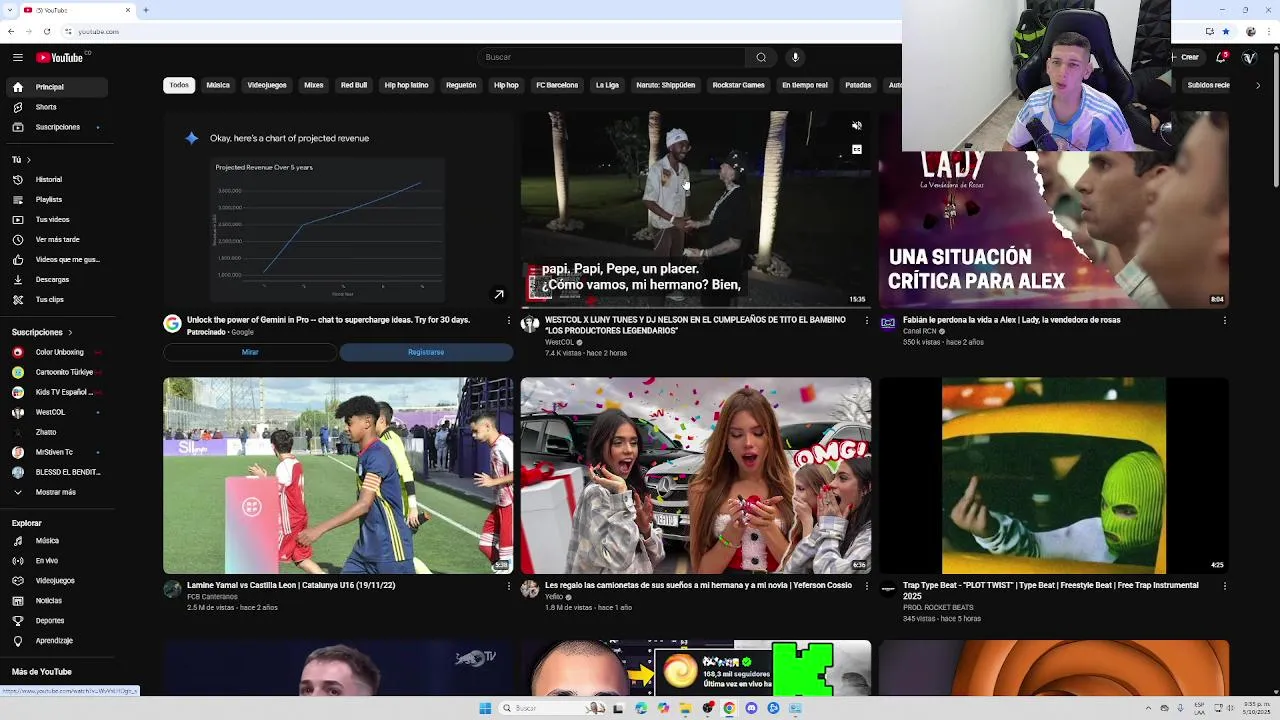This screenshot has width=1280, height=720.
Task: Reload the page with the refresh button
Action: click(x=47, y=32)
